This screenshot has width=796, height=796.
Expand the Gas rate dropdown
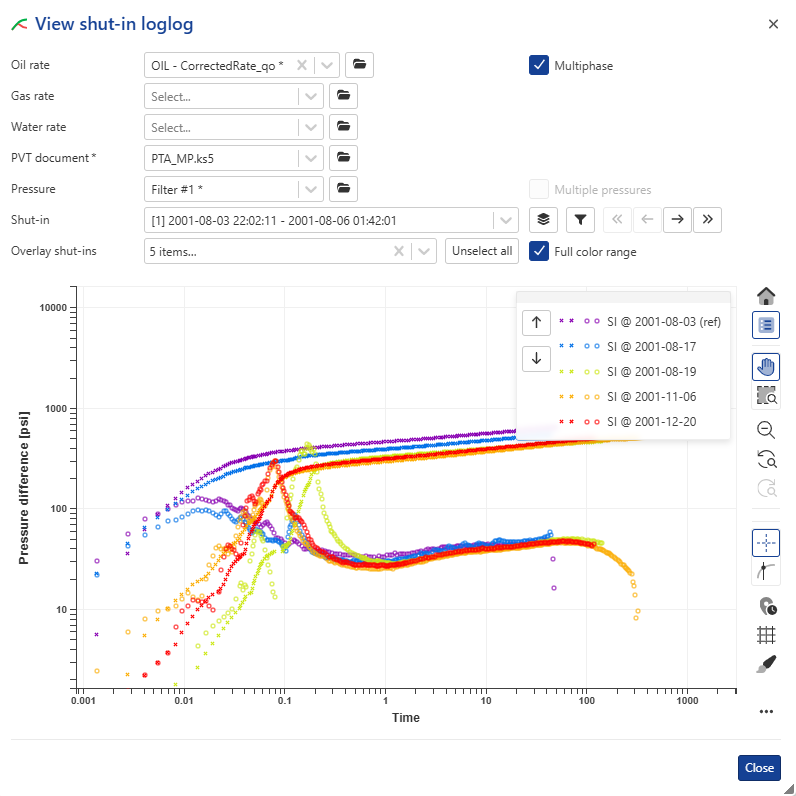[x=312, y=97]
